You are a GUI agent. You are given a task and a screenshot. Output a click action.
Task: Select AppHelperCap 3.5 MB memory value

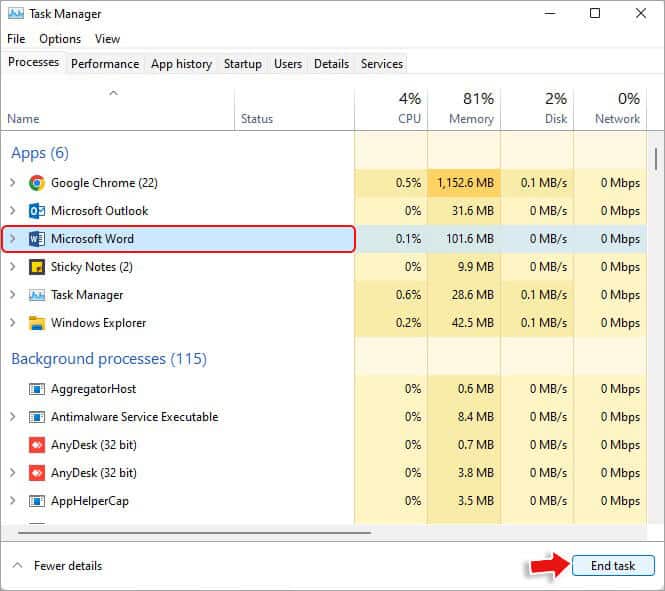(475, 501)
